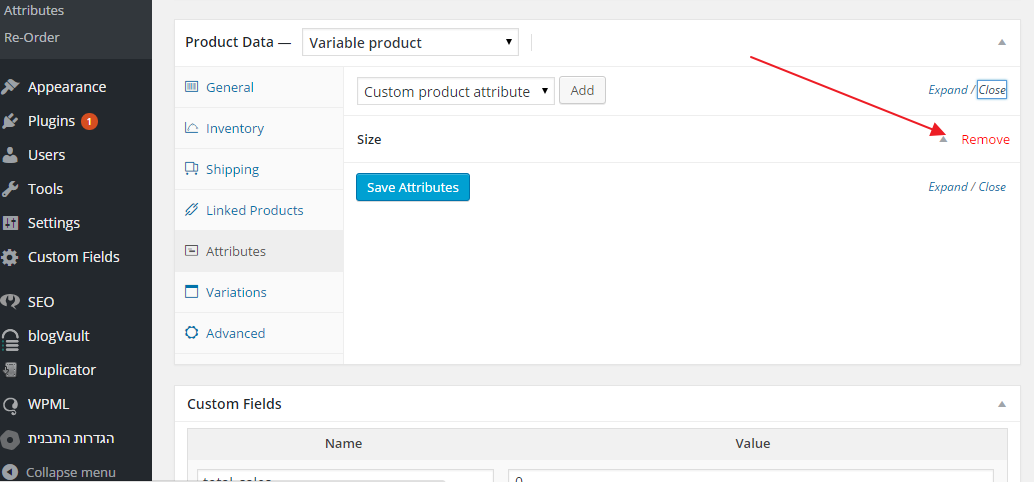
Task: Open the Variations tab
Action: (236, 292)
